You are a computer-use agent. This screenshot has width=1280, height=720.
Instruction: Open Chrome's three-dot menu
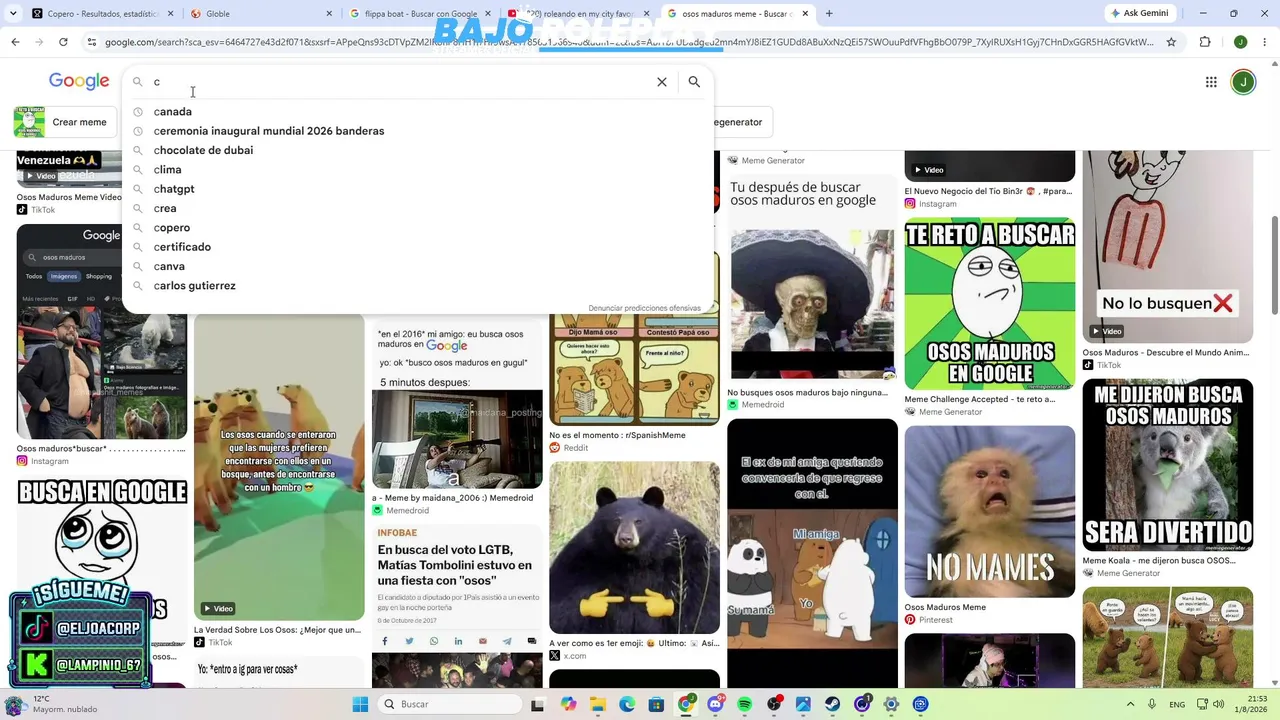(1263, 42)
